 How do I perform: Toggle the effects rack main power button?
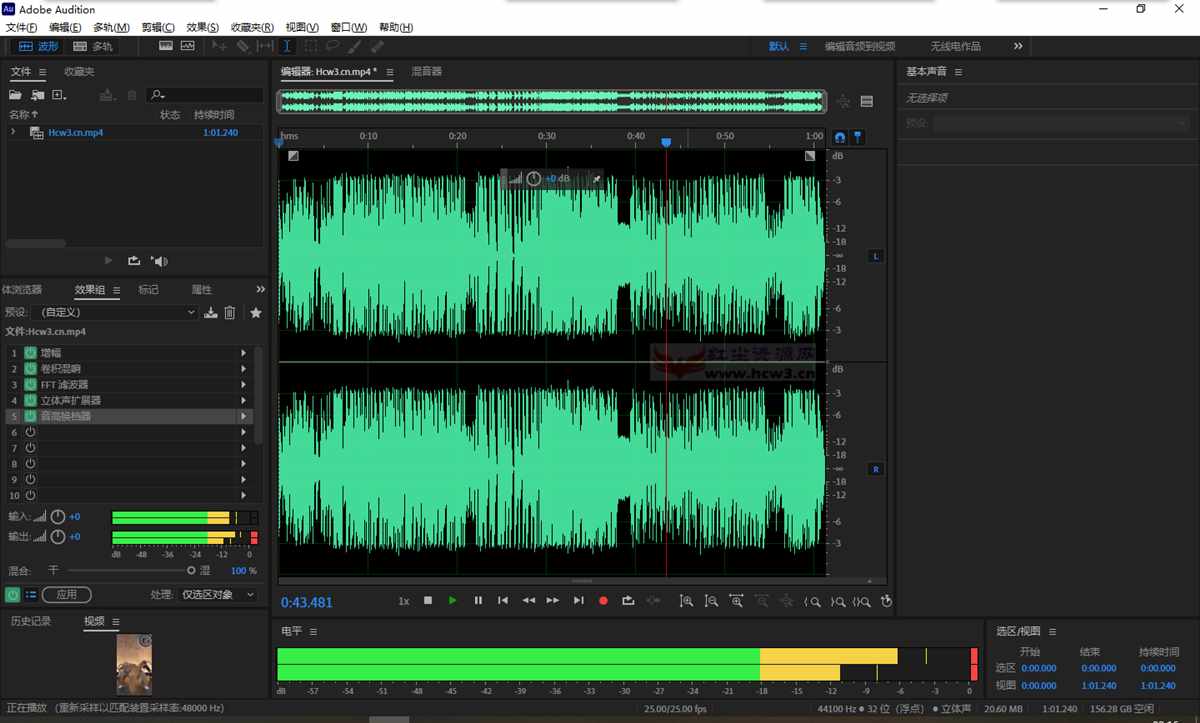click(x=12, y=595)
